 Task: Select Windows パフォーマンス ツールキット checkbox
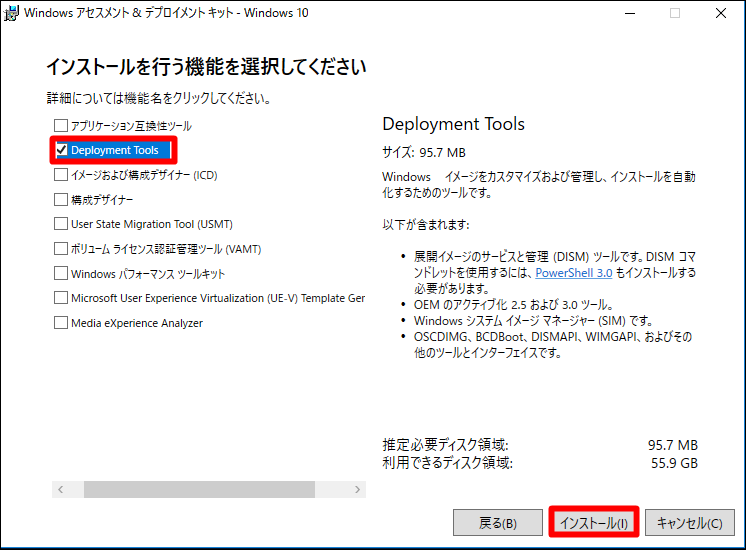point(61,273)
